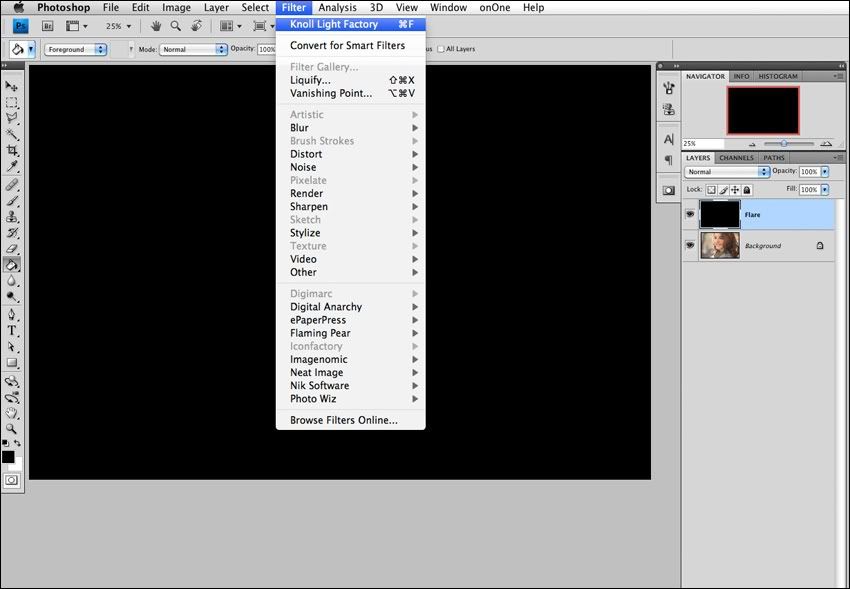Toggle Lock all for the layer
The image size is (850, 589).
(747, 190)
